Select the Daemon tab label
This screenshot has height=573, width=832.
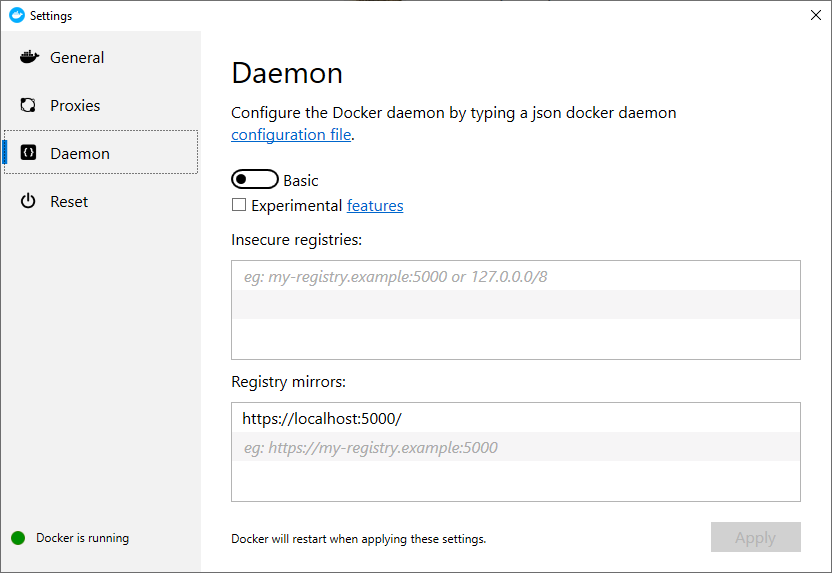(80, 154)
